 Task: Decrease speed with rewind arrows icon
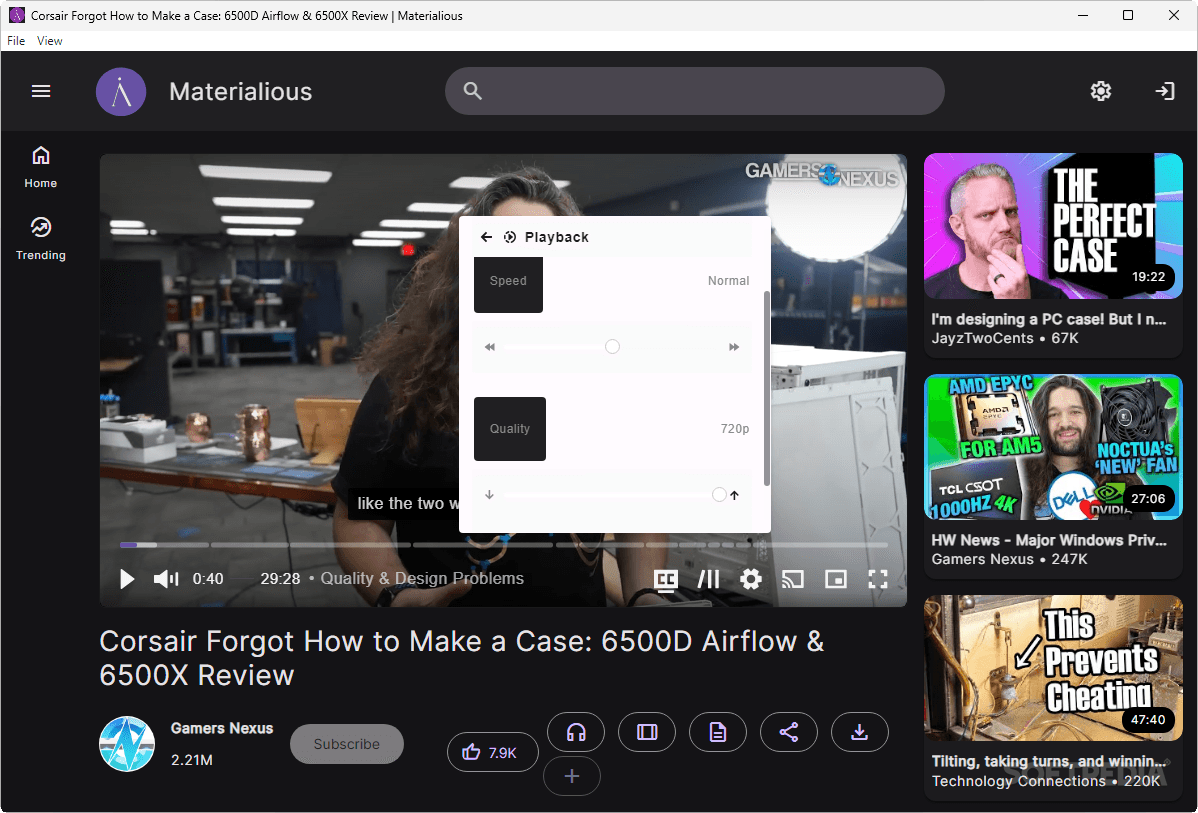coord(490,347)
